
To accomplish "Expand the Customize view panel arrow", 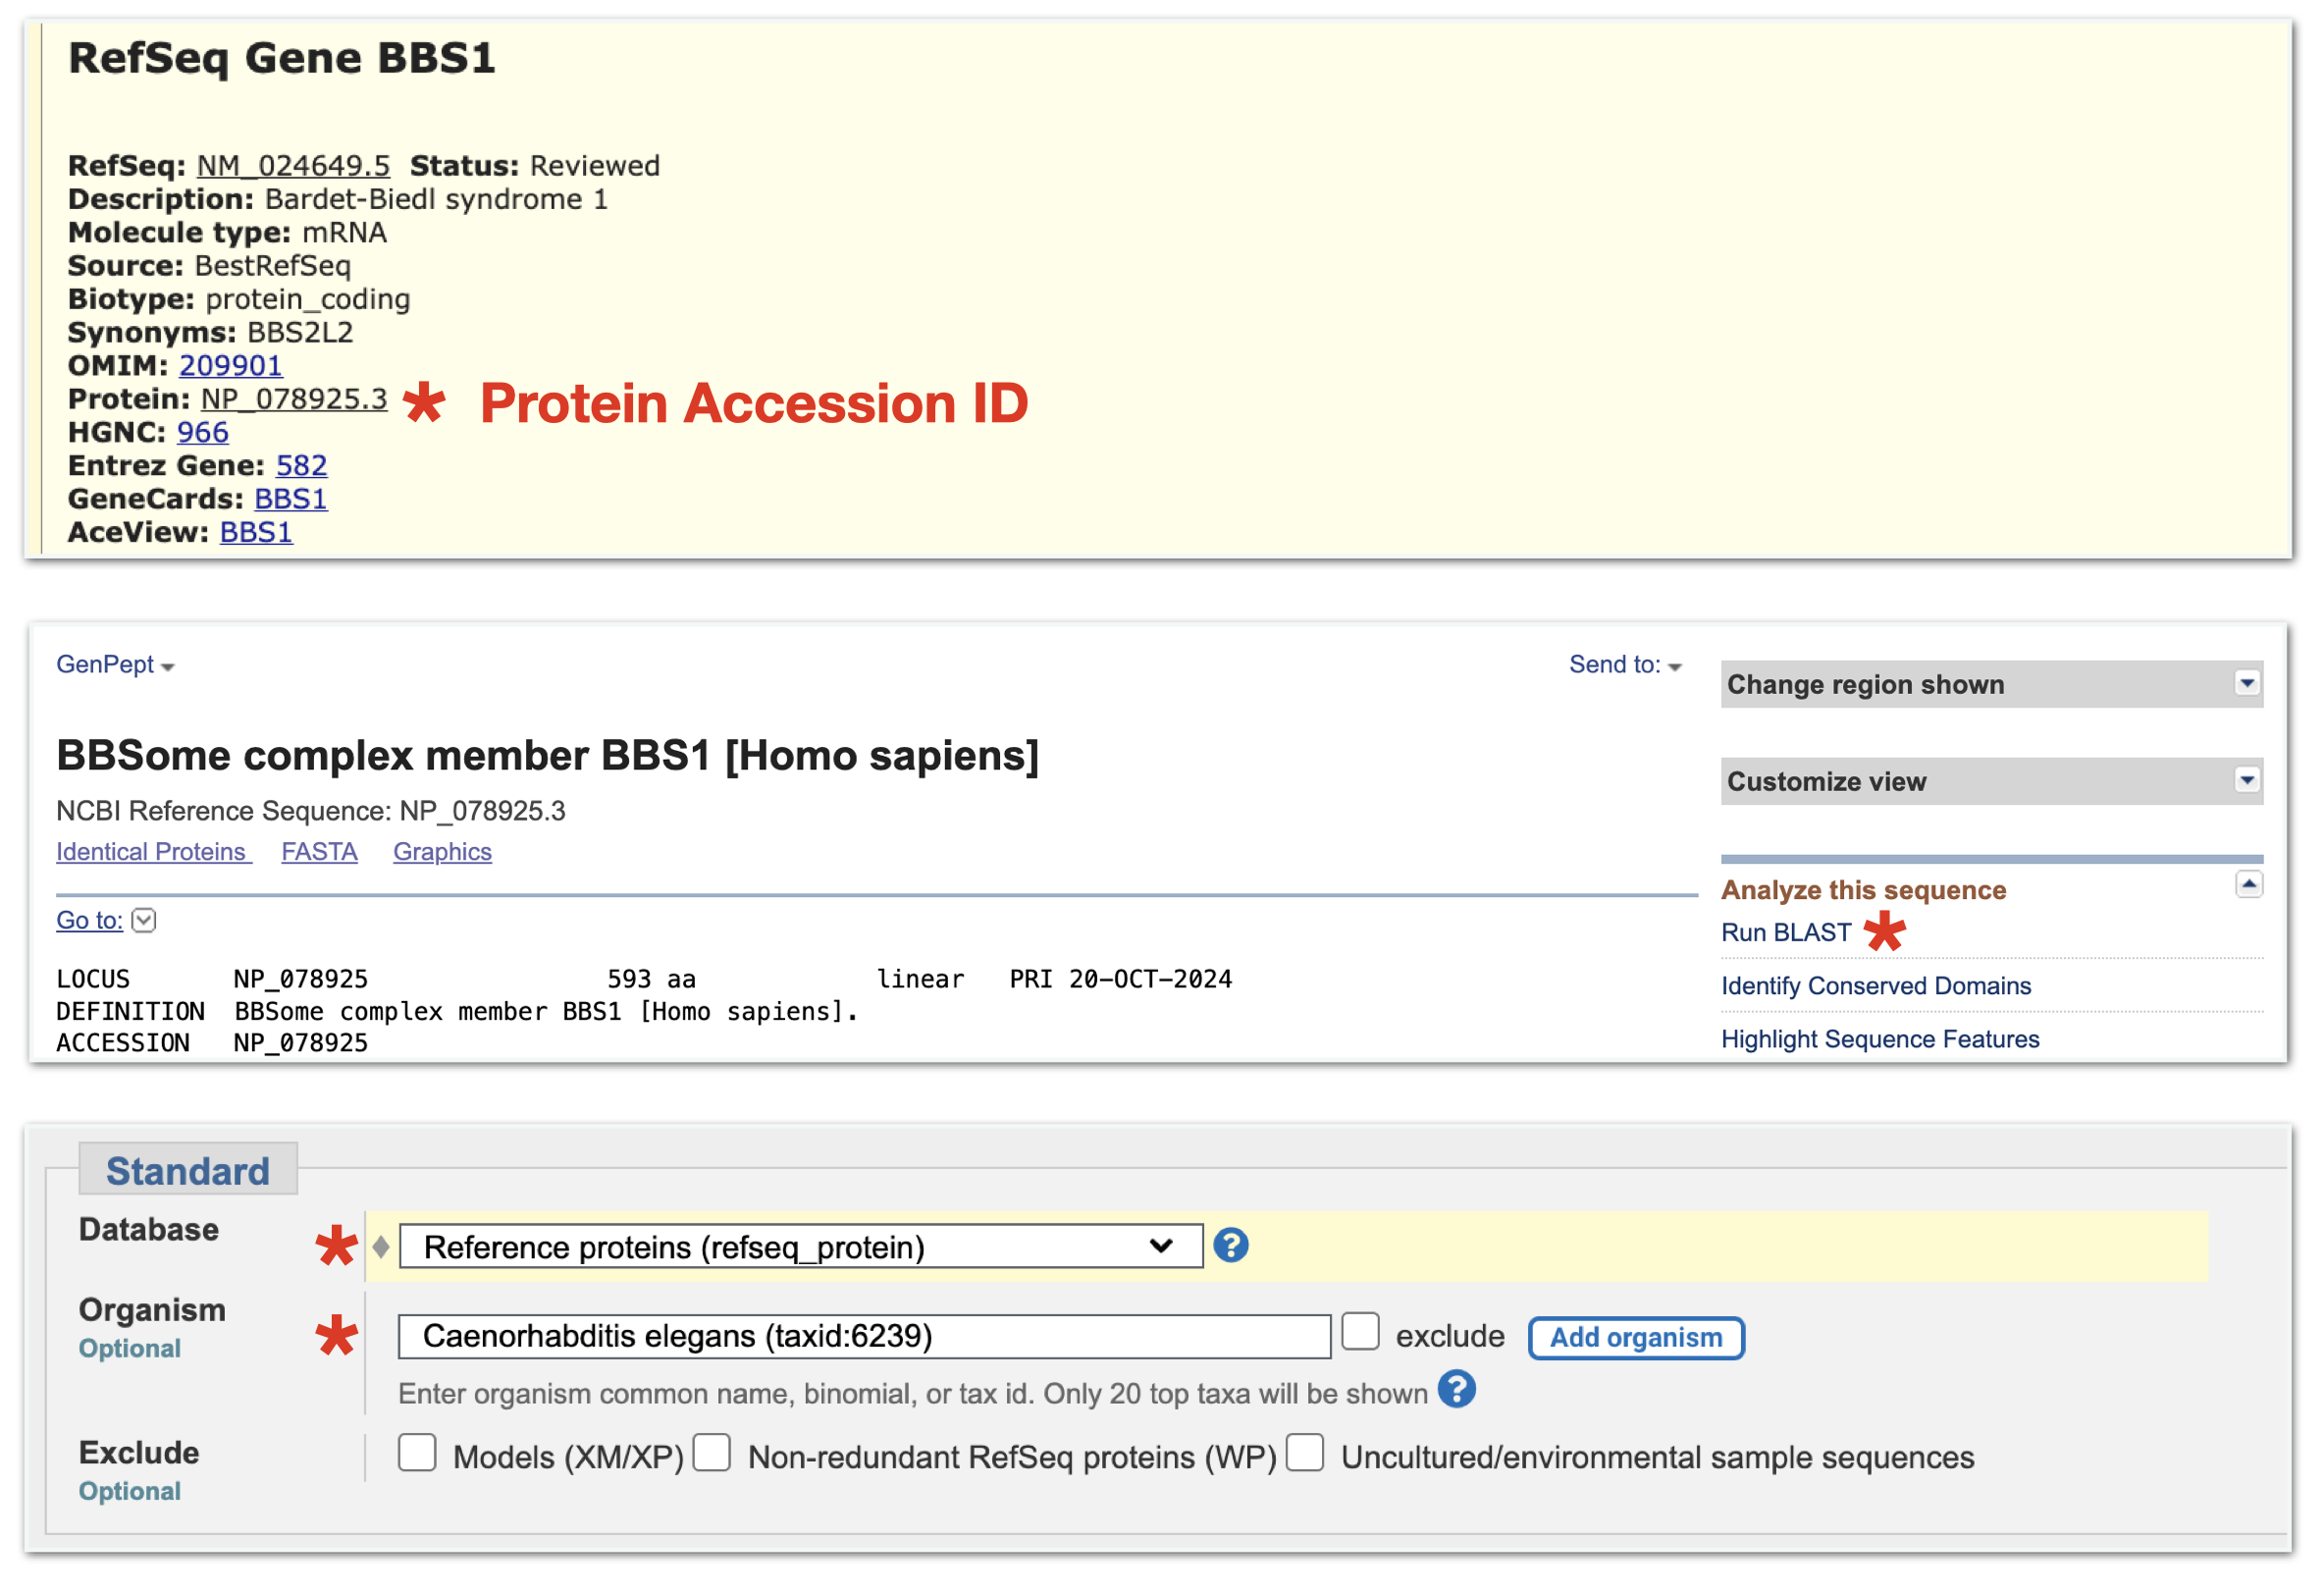I will tap(2246, 781).
